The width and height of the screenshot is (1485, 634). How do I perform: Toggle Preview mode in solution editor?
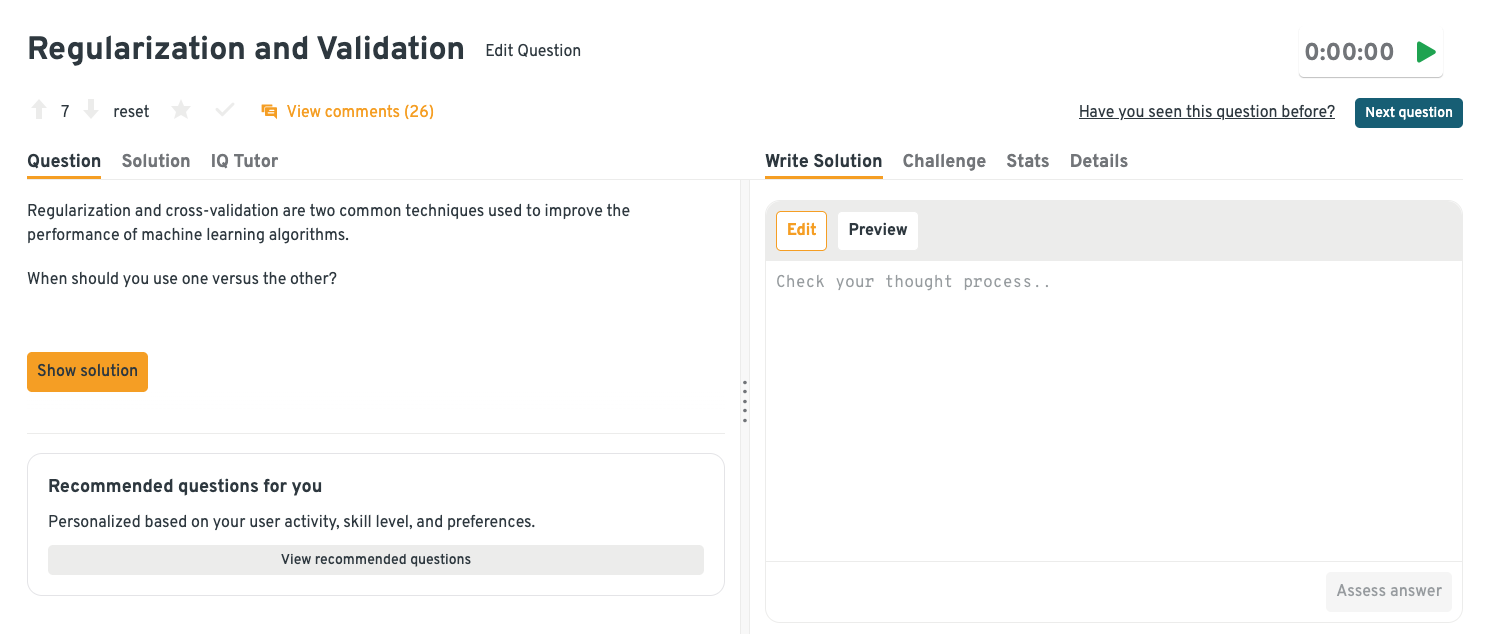(x=877, y=230)
